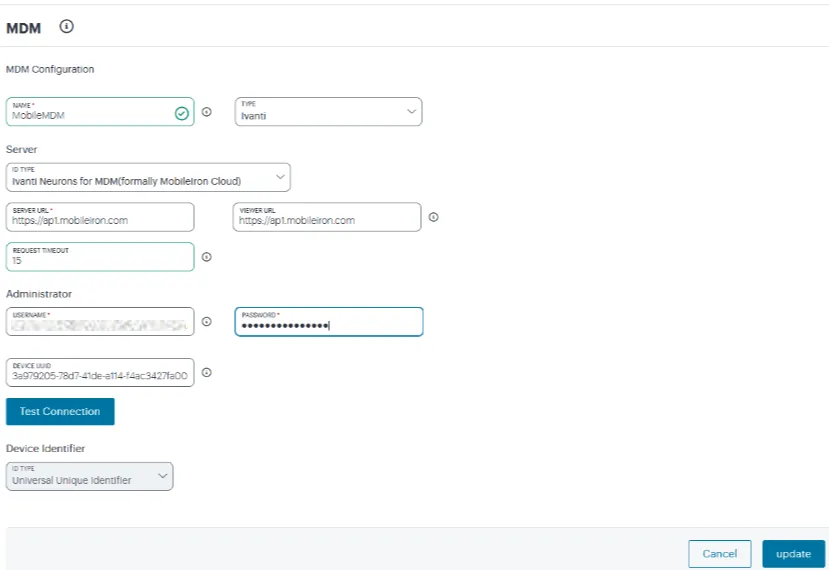Click the update button

(x=794, y=554)
